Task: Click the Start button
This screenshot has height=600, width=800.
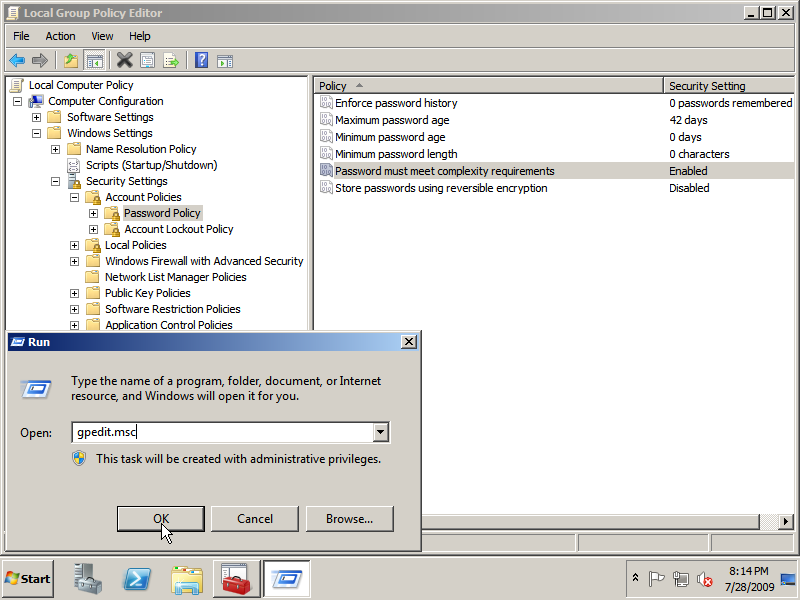Action: coord(28,579)
